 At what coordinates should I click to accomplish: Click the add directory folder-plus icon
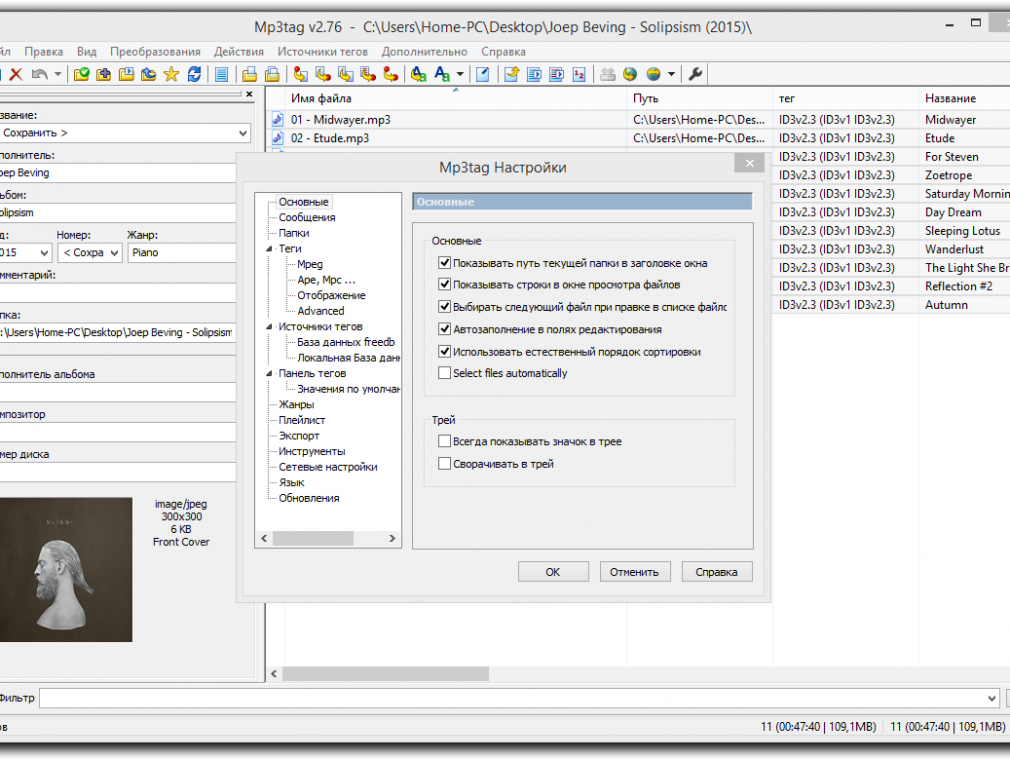pyautogui.click(x=103, y=74)
